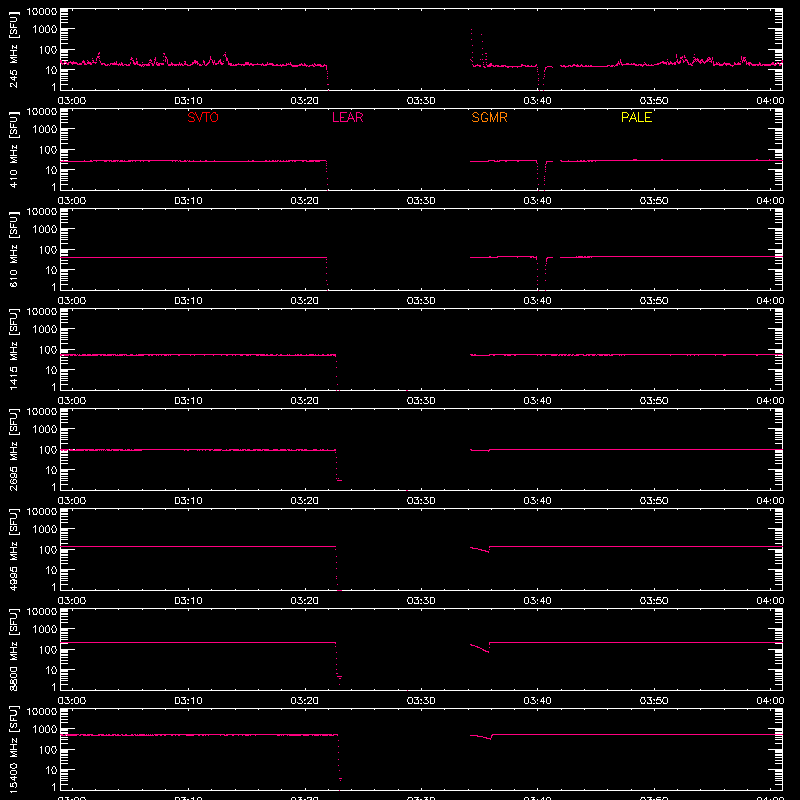Click the SVTO station label
This screenshot has width=800, height=800.
[x=203, y=117]
